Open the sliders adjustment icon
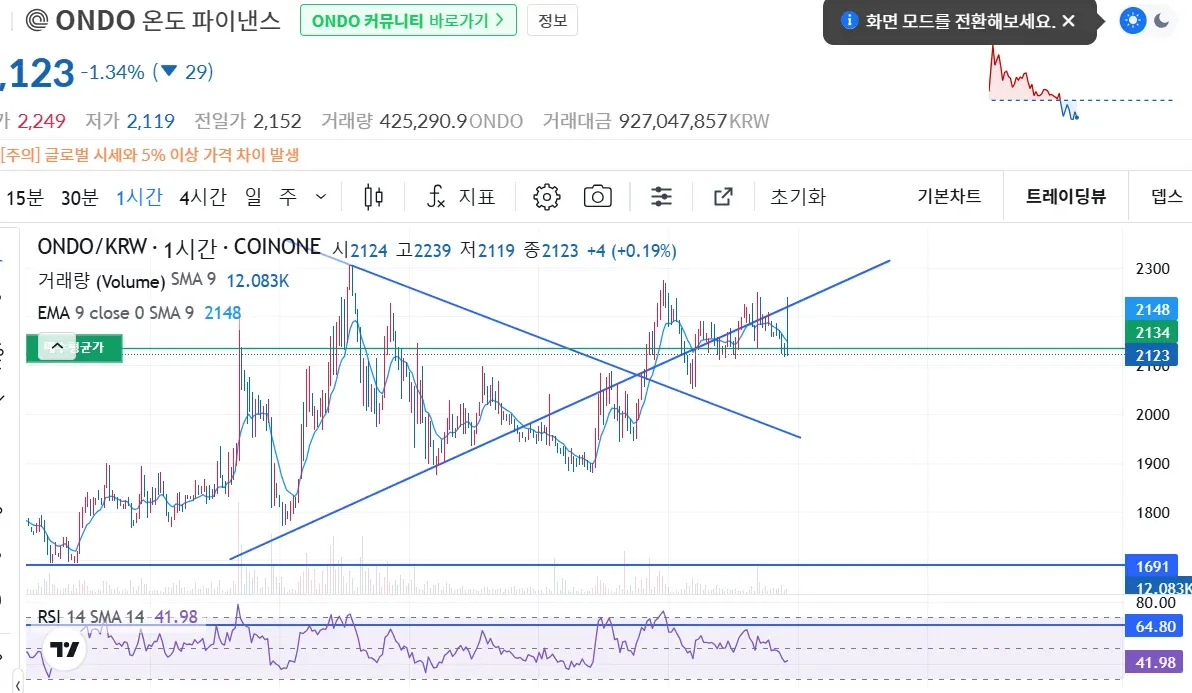 661,197
